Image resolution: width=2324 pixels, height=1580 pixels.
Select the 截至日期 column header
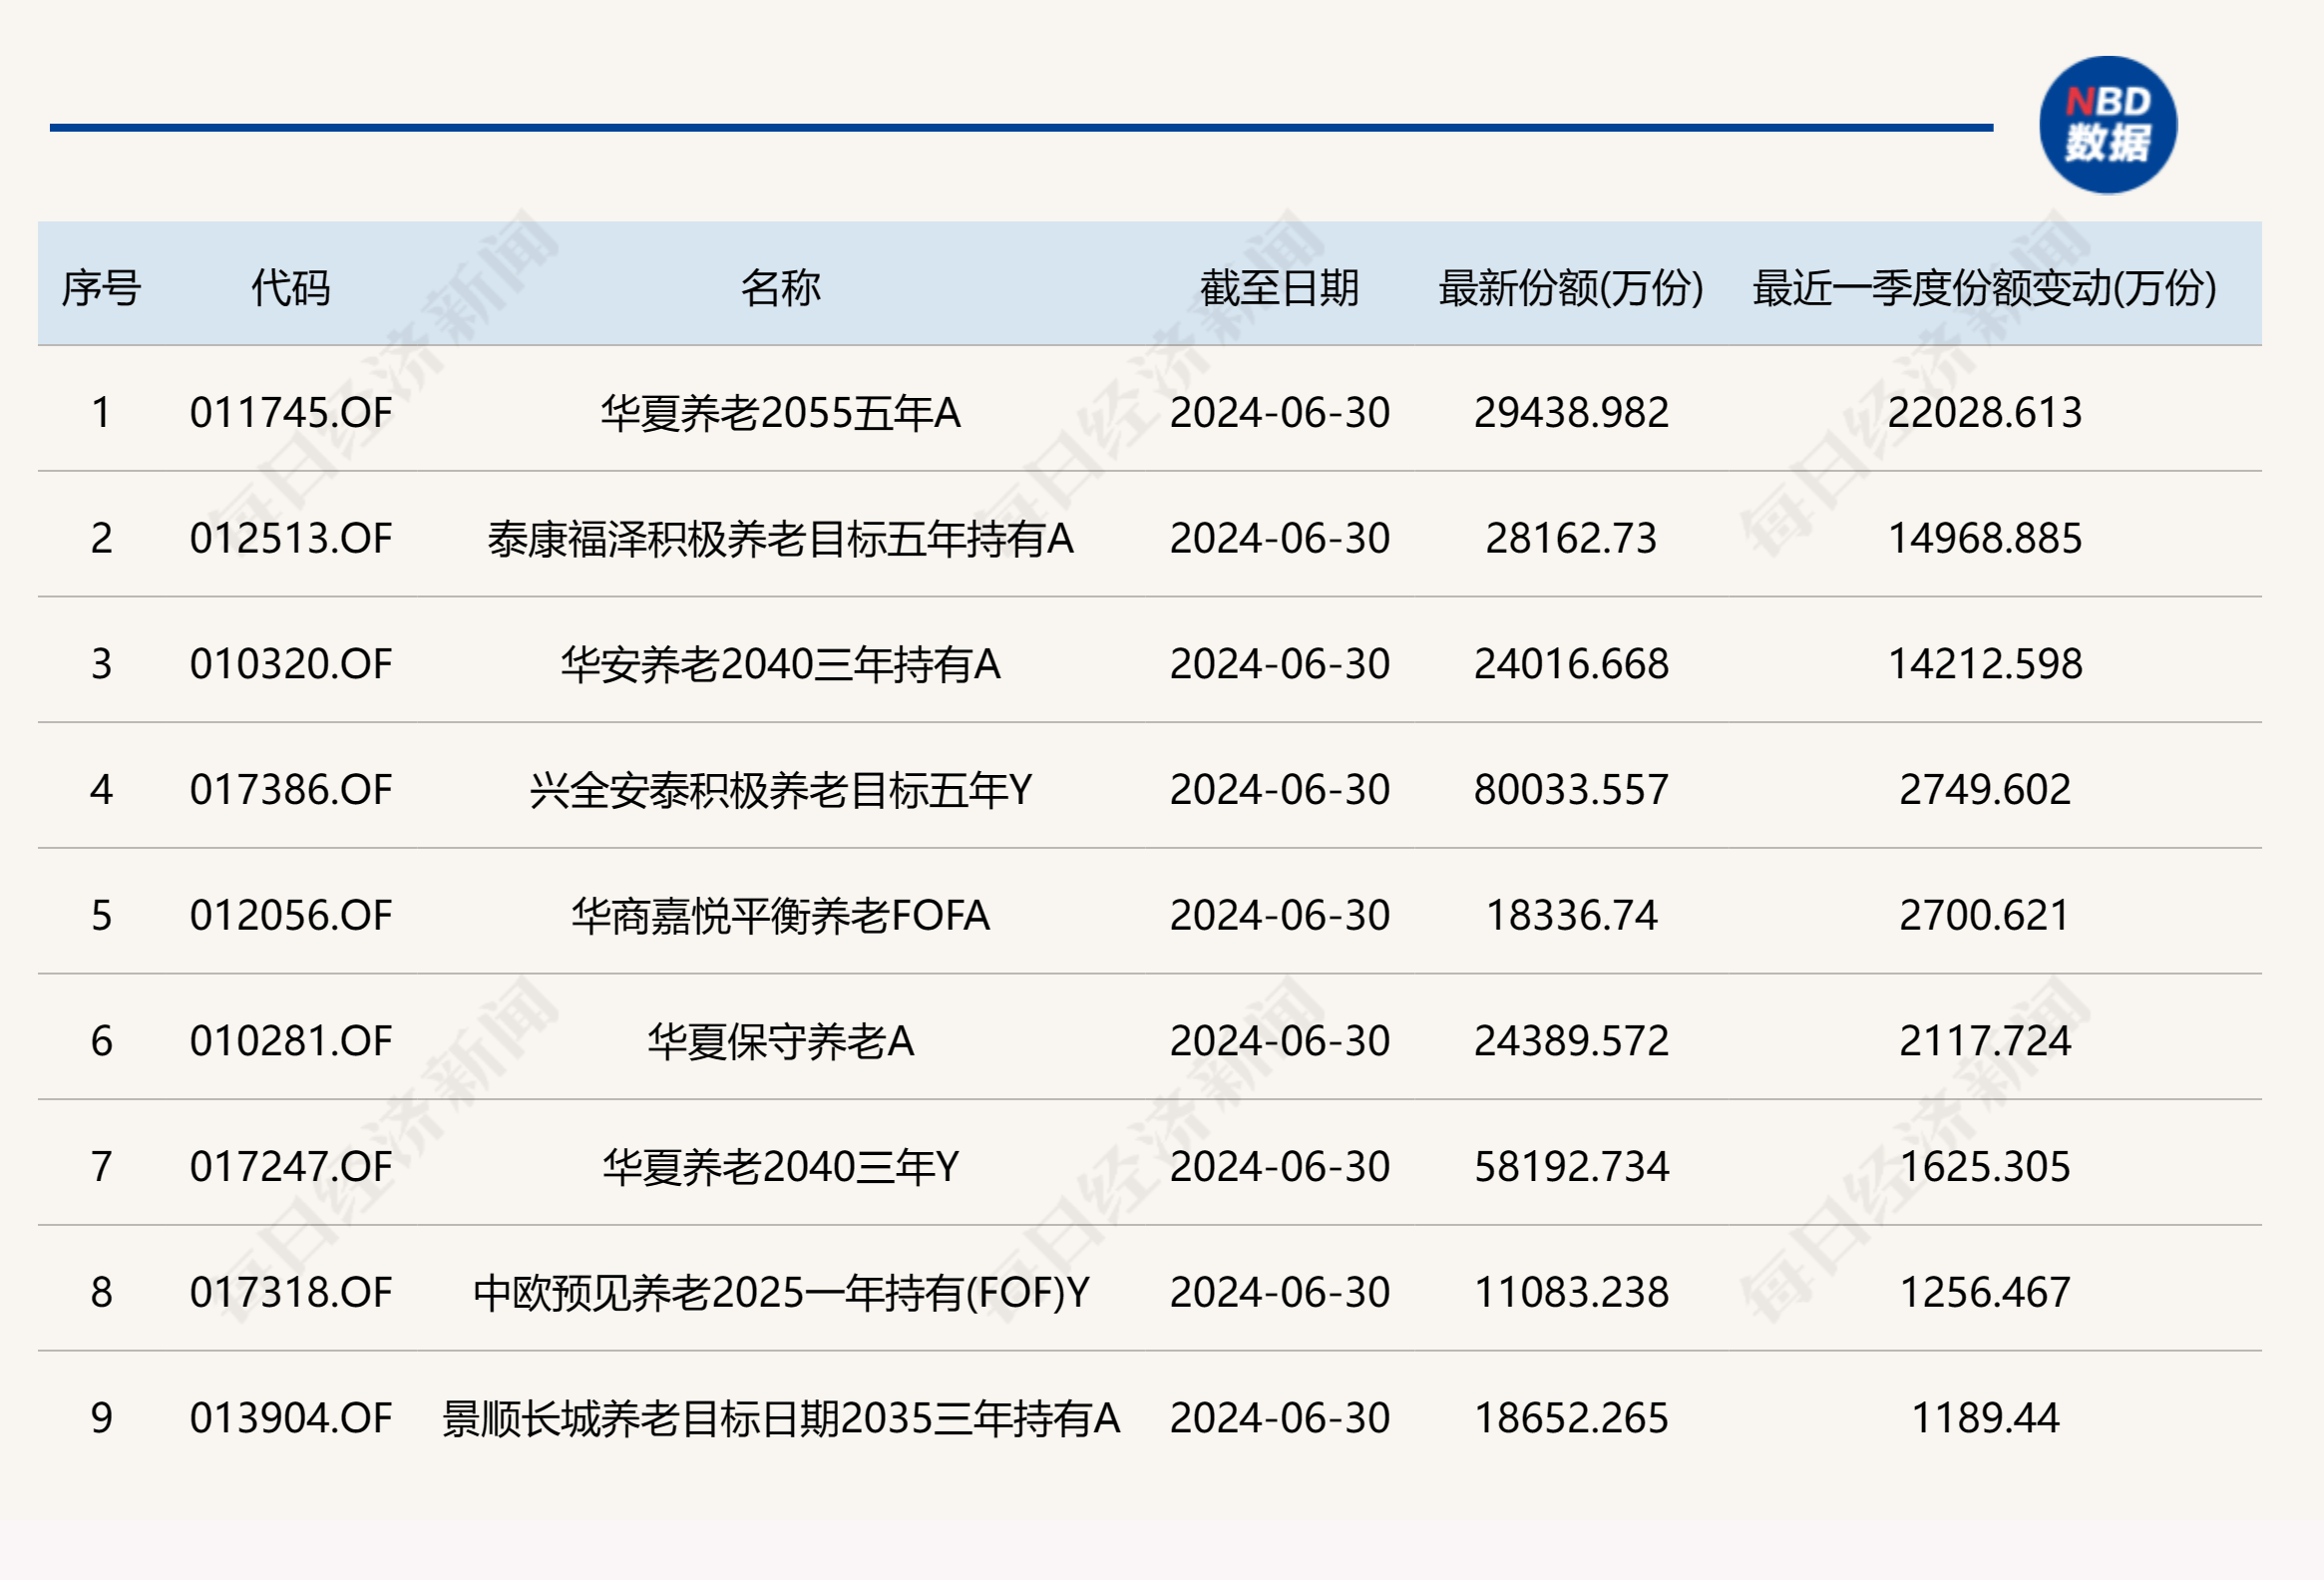pyautogui.click(x=1279, y=288)
